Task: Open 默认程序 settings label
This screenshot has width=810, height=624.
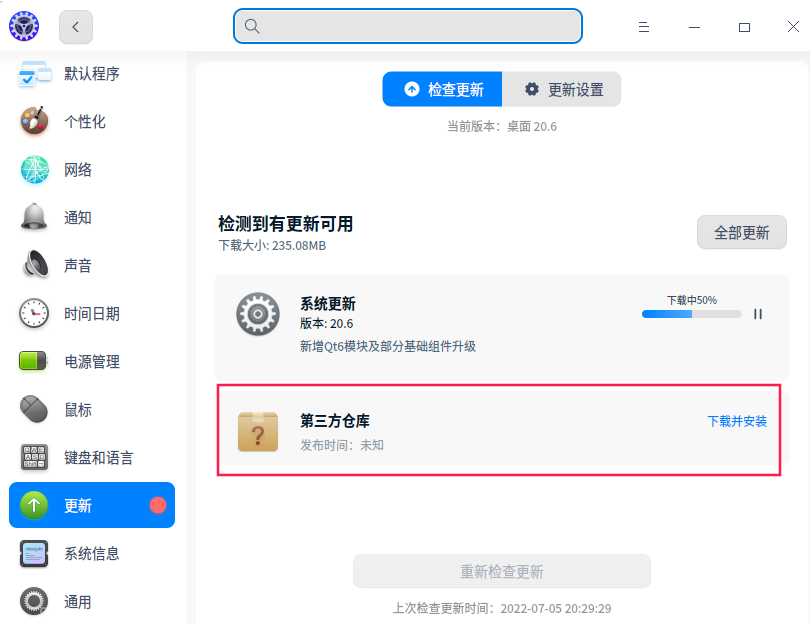Action: point(92,73)
